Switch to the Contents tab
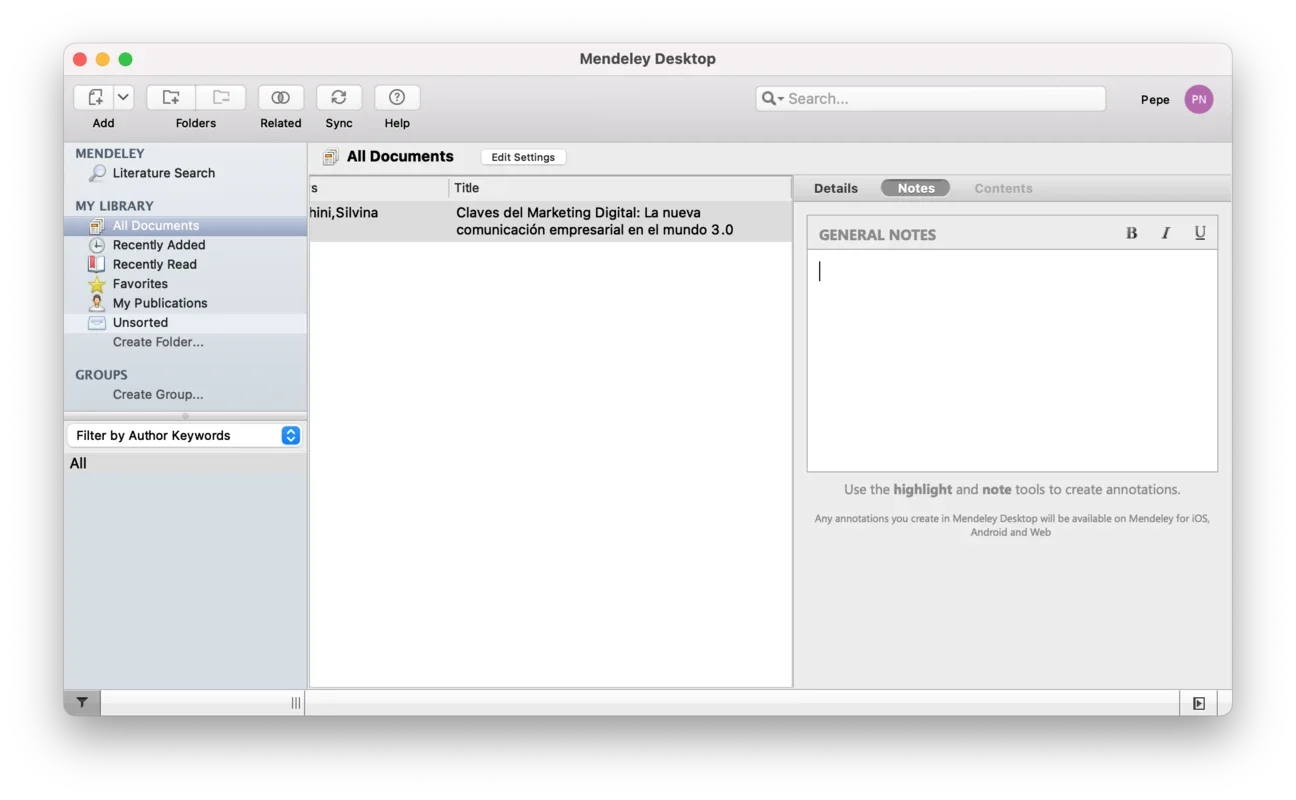 click(x=1003, y=188)
